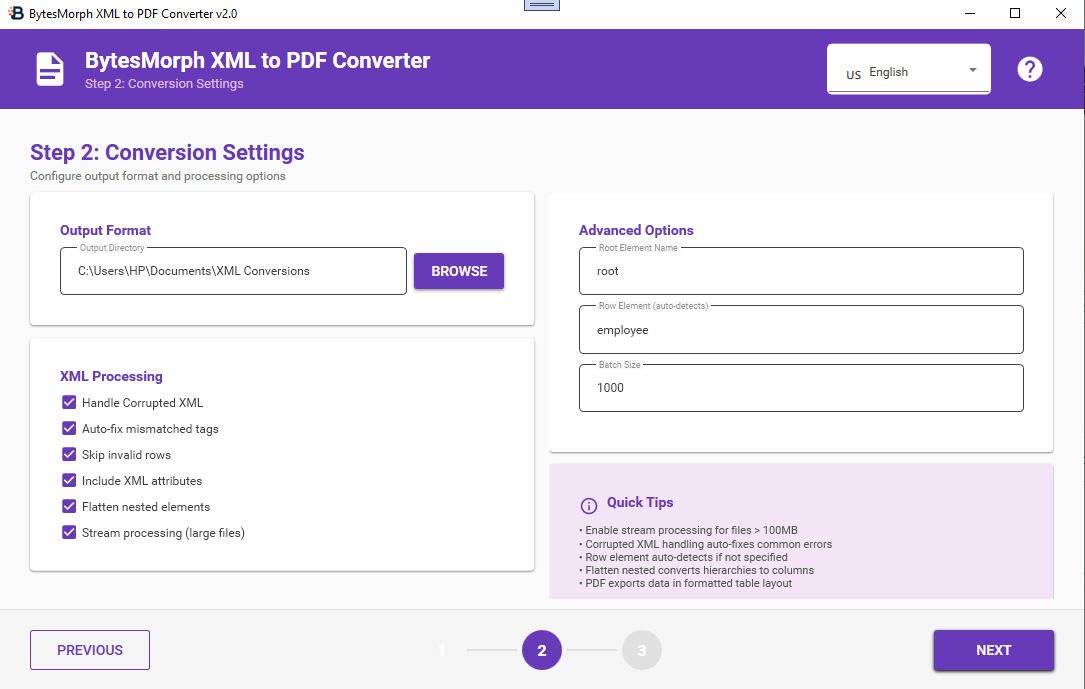
Task: Expand the English language dropdown arrow
Action: click(x=972, y=70)
